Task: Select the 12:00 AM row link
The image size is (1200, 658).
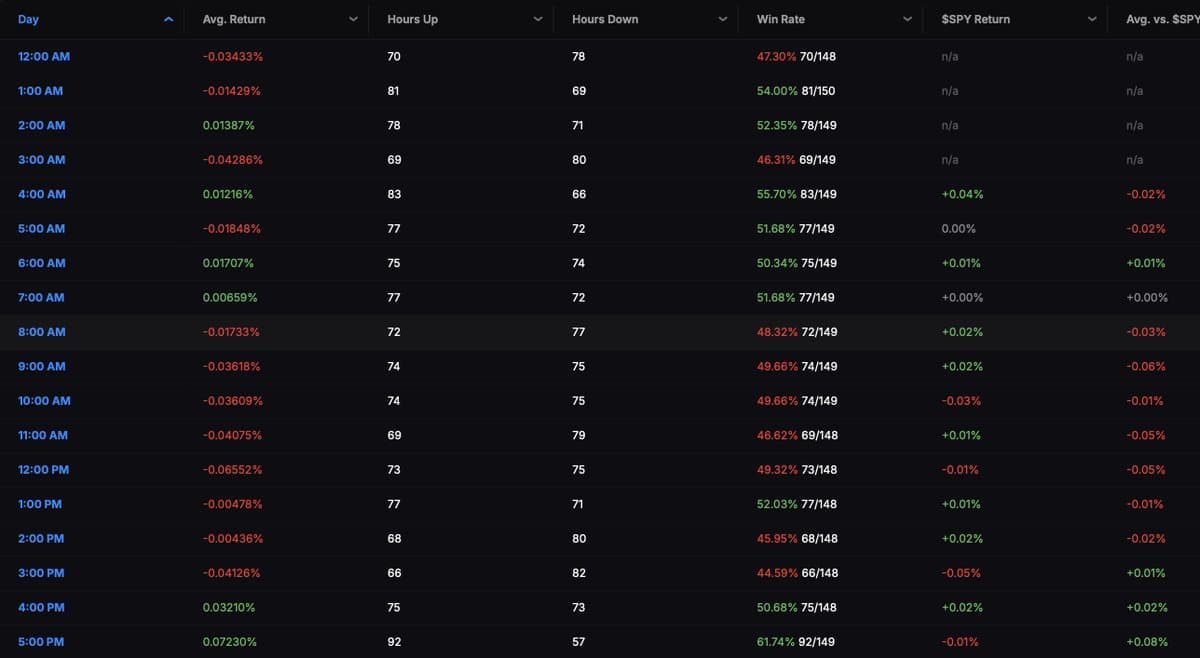Action: [x=43, y=56]
